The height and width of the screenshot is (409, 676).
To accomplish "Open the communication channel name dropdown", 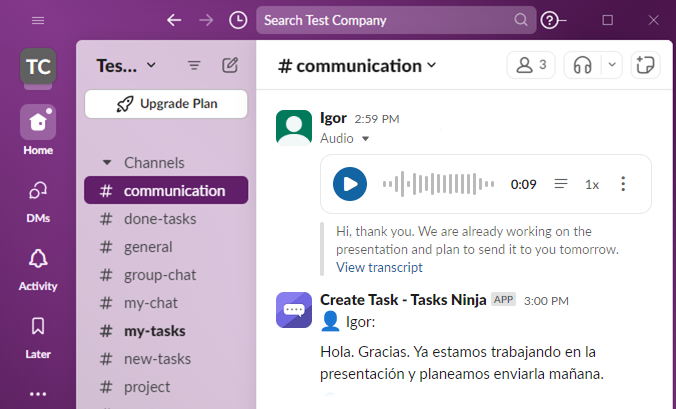I will click(358, 66).
